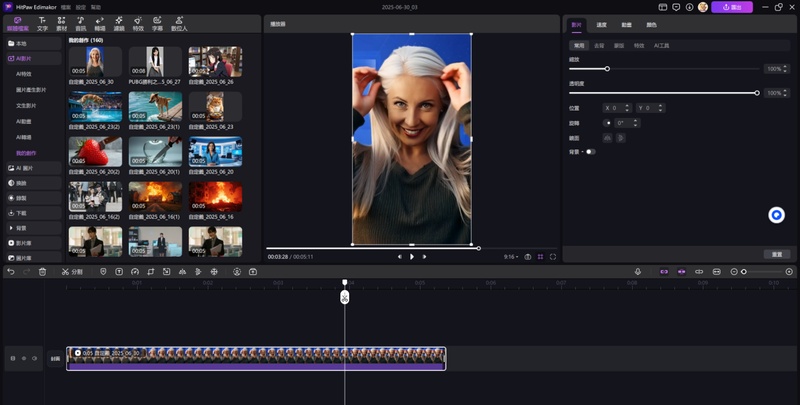
Task: Click the undo arrow in timeline toolbar
Action: click(11, 272)
